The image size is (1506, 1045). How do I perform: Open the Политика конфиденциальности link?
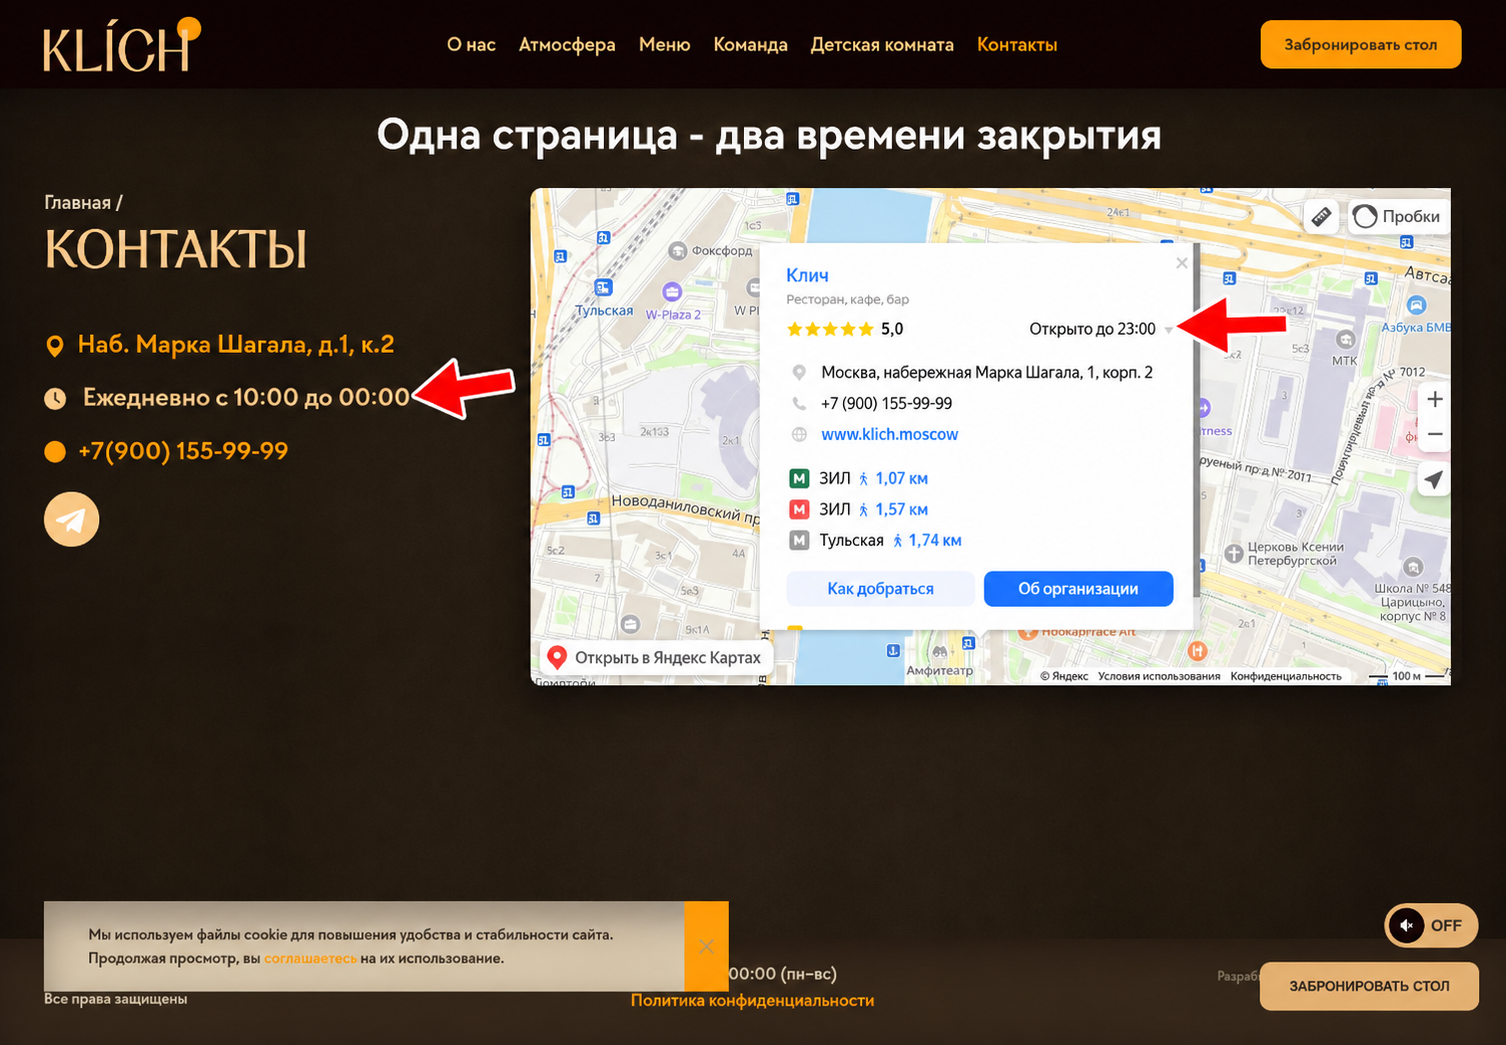[752, 1001]
